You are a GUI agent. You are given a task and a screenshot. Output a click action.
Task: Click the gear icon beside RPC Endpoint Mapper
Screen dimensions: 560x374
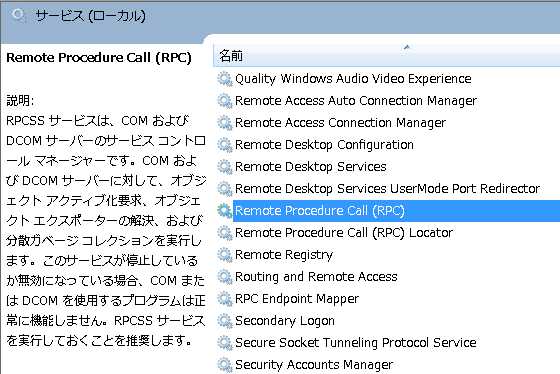coord(225,299)
